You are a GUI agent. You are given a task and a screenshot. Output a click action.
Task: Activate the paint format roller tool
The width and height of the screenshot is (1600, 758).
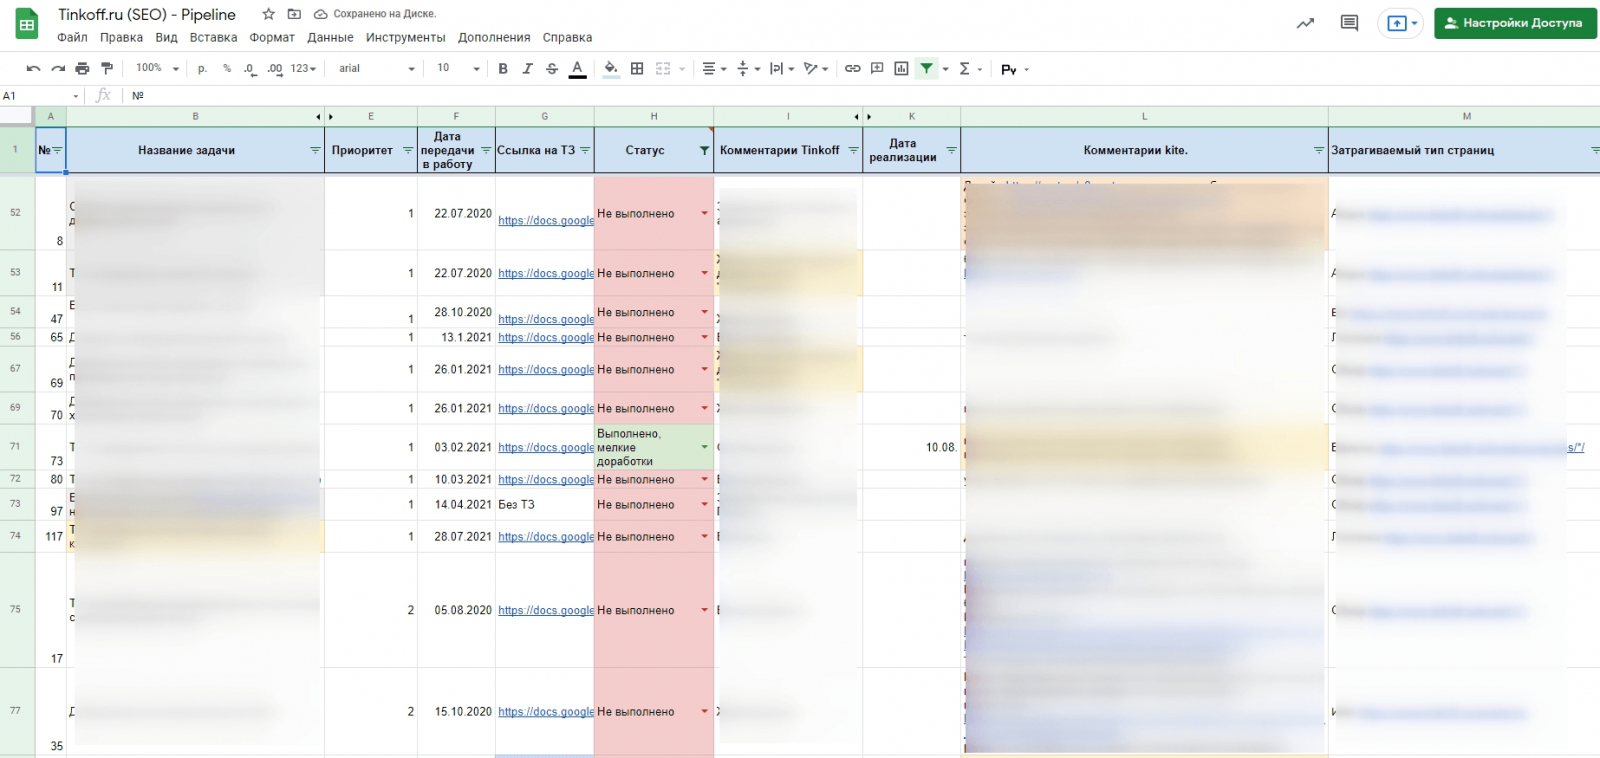[x=107, y=69]
